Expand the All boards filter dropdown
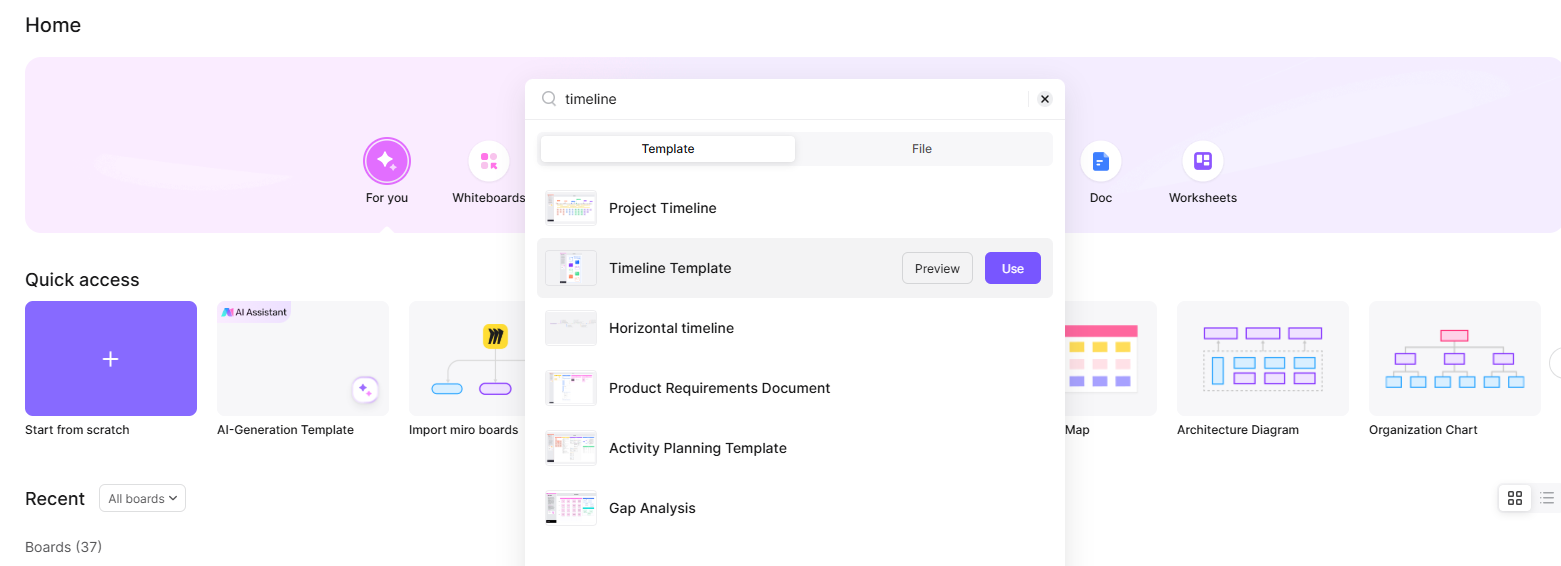The height and width of the screenshot is (566, 1561). (142, 498)
